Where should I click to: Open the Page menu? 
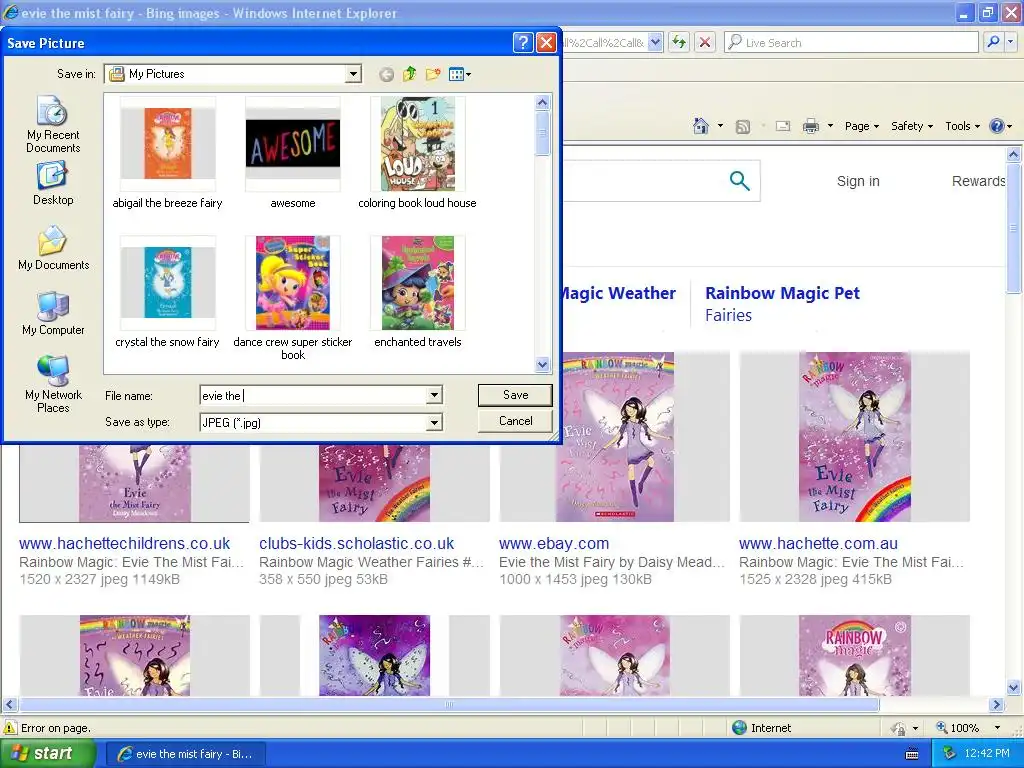click(861, 126)
